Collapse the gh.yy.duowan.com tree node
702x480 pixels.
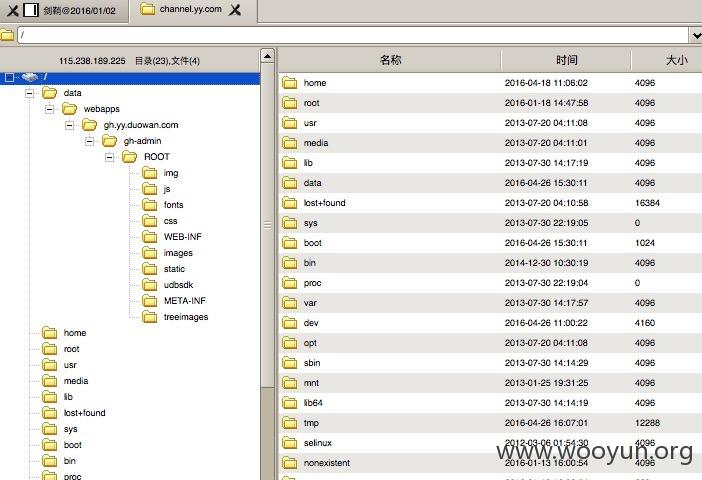tap(69, 125)
